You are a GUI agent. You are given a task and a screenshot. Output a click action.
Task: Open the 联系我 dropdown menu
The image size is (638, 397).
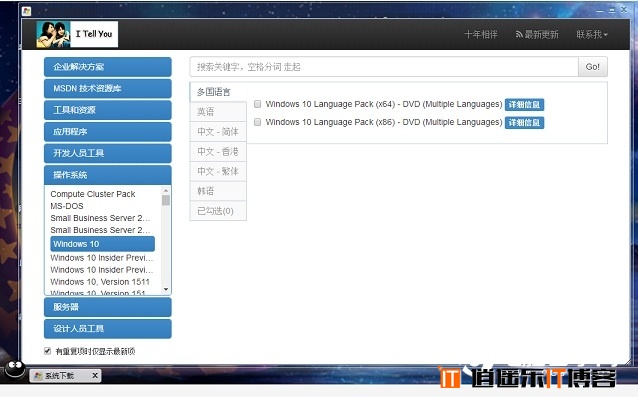tap(592, 35)
